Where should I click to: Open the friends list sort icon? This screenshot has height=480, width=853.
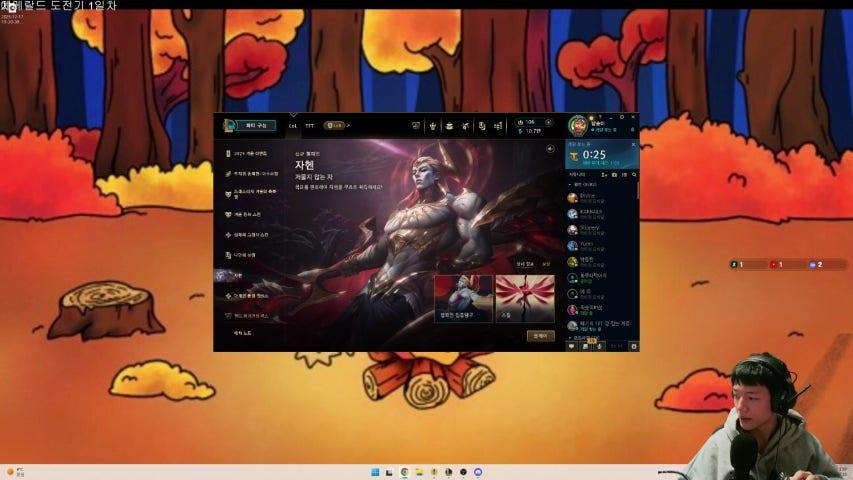tap(625, 175)
